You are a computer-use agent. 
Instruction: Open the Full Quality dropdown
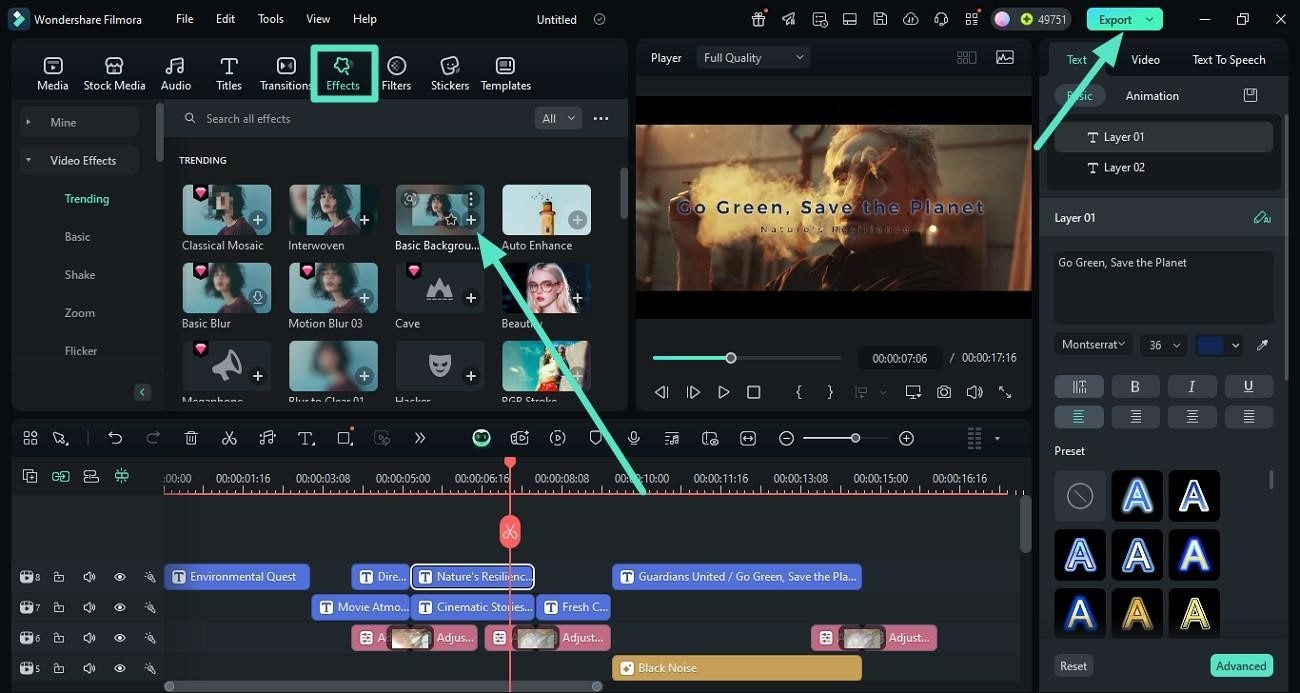[x=753, y=58]
